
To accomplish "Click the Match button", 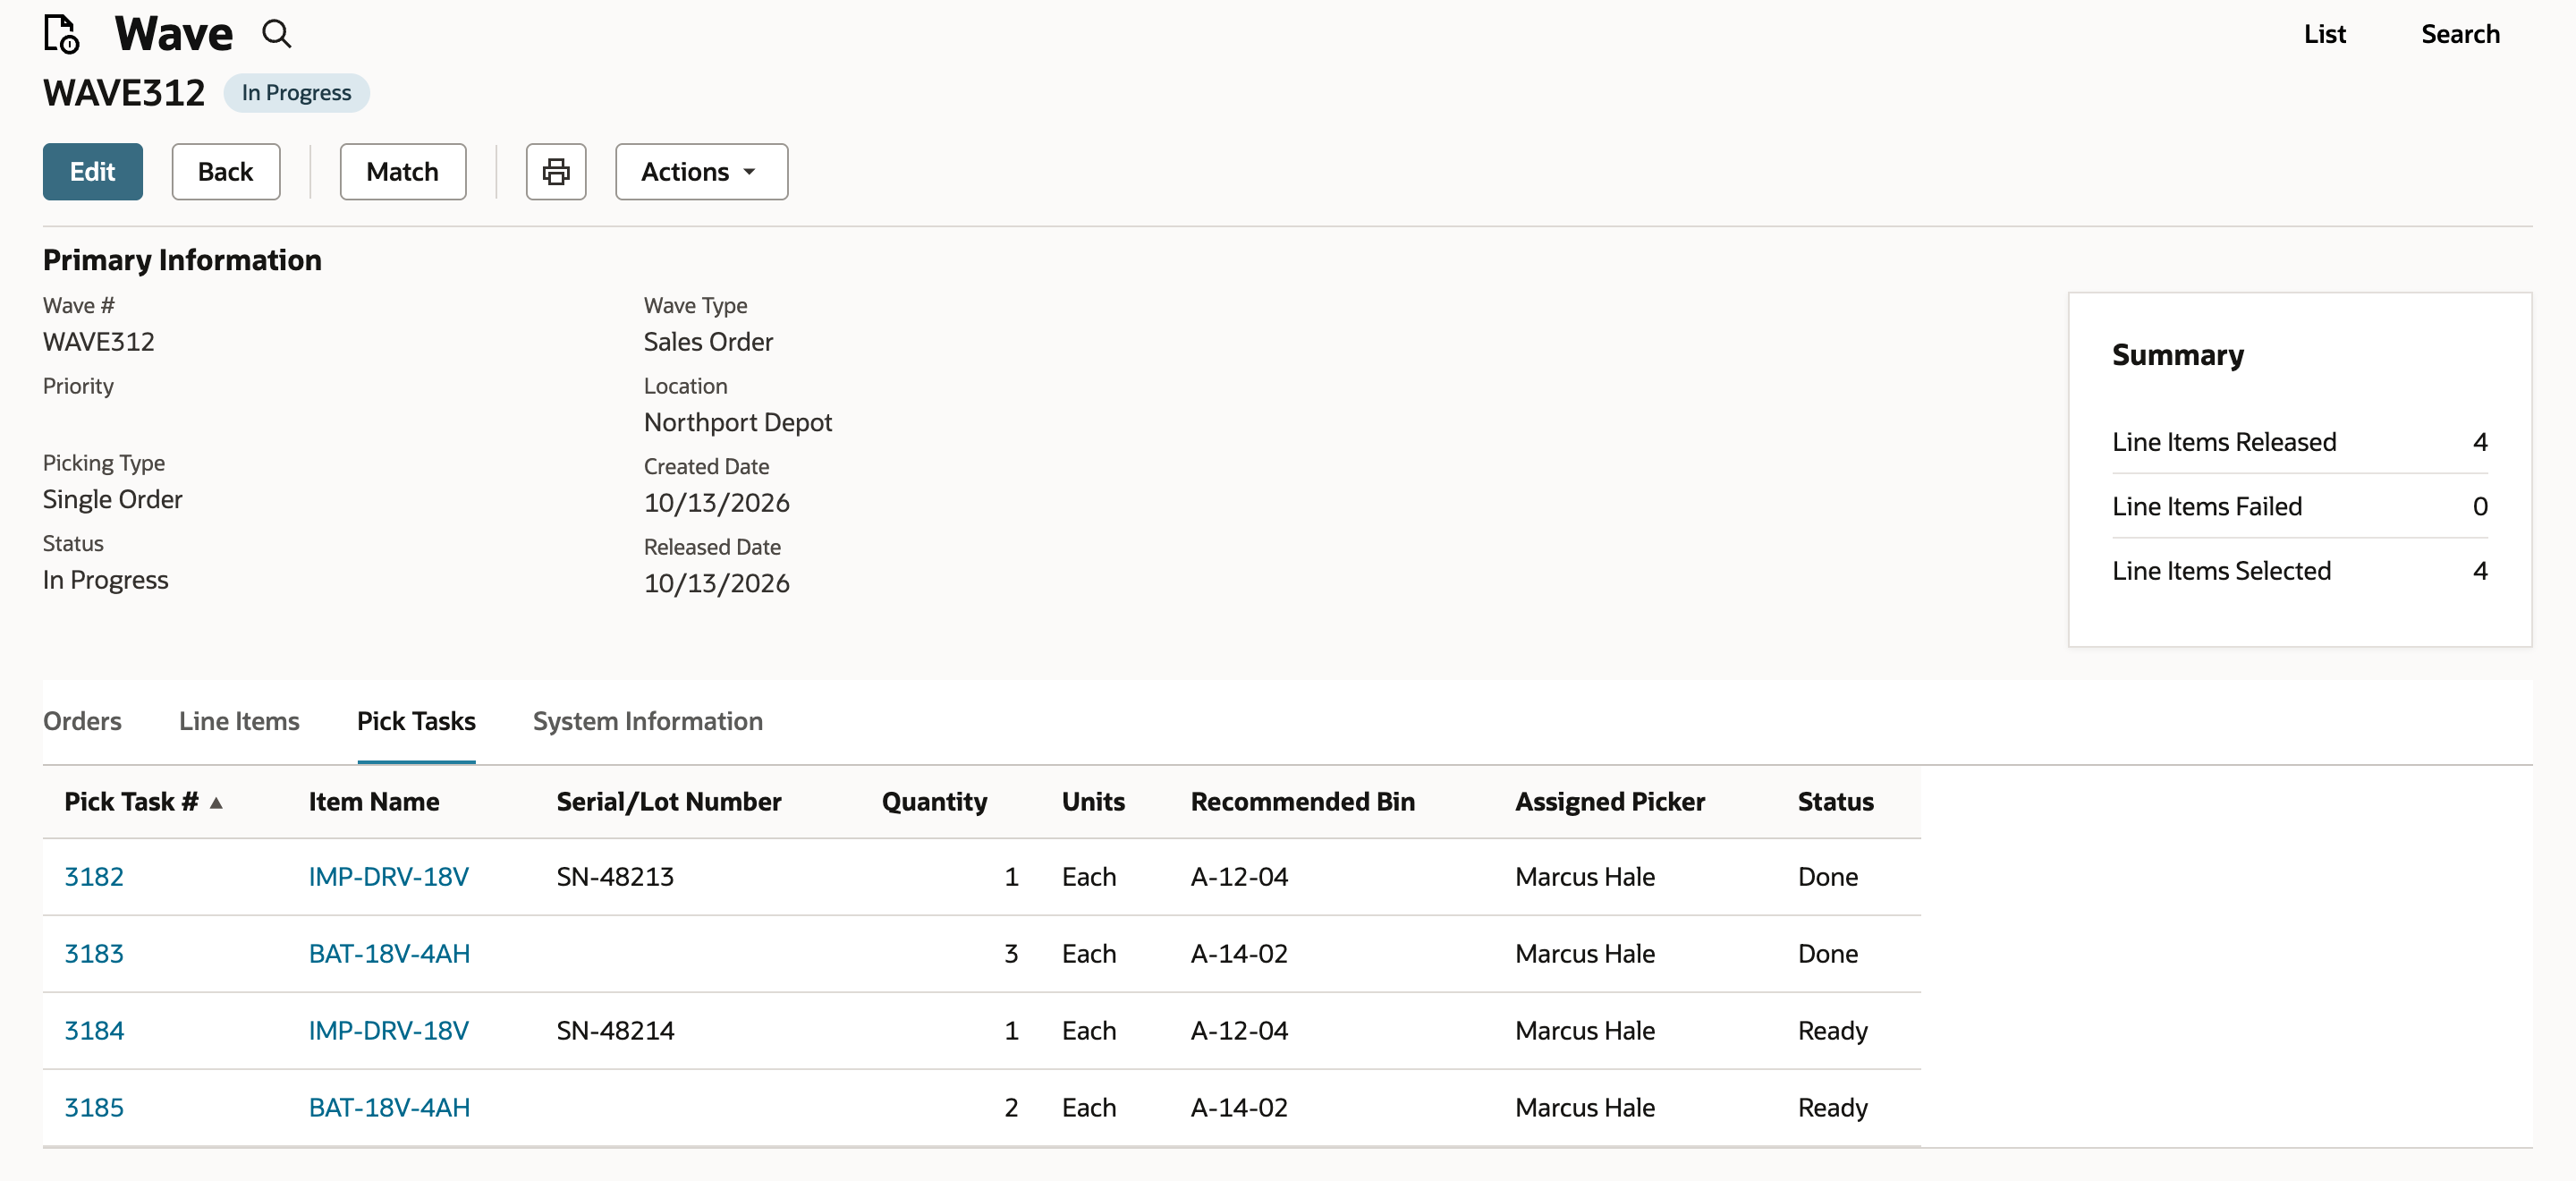I will pos(403,172).
